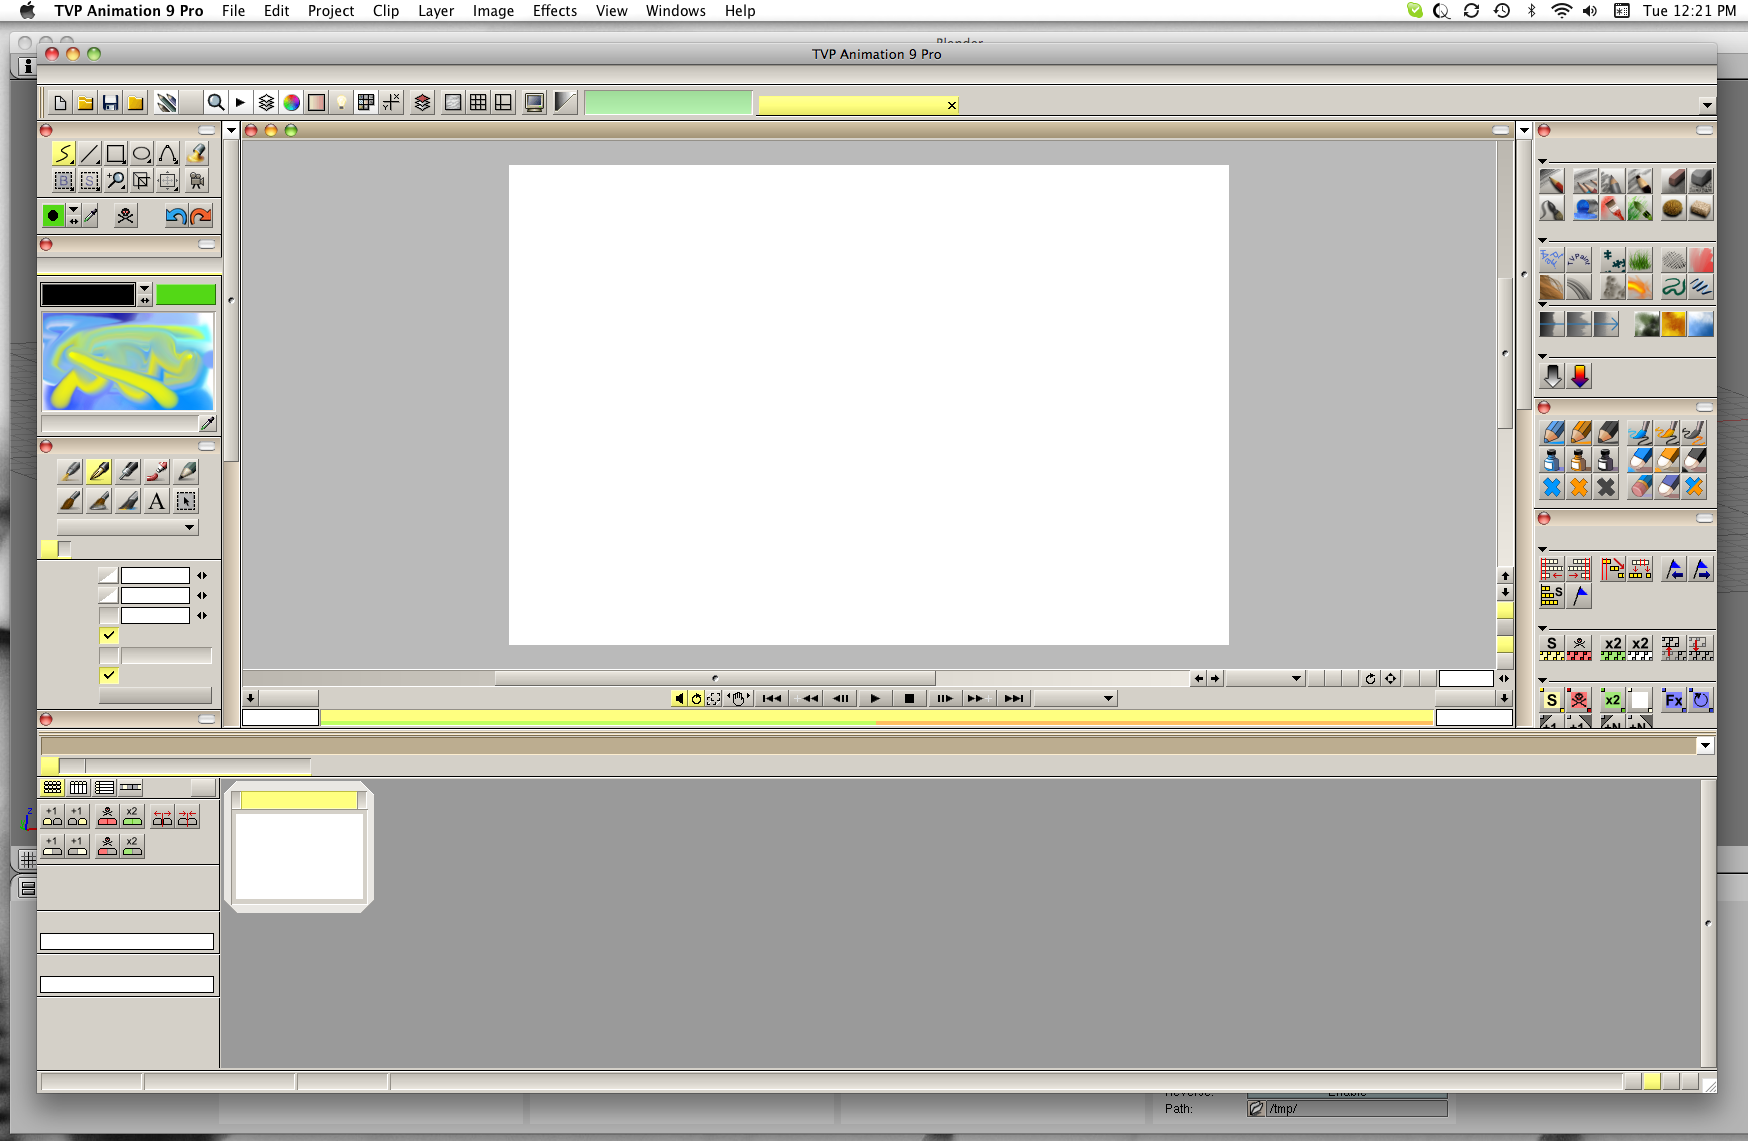
Task: Click the purple Fx layer button
Action: 1673,700
